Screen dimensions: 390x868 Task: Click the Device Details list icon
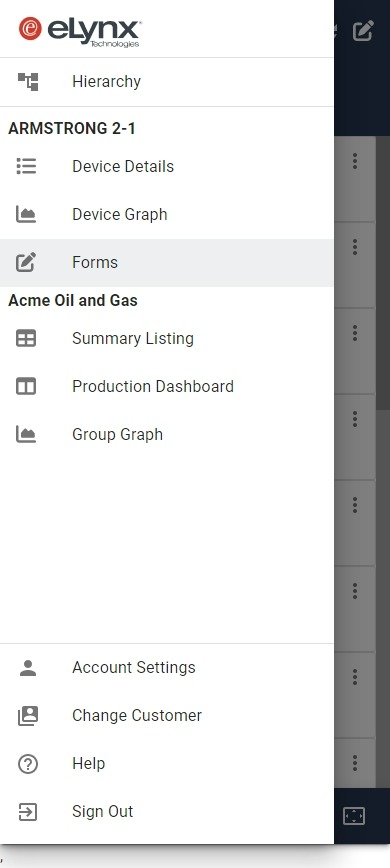pos(27,166)
